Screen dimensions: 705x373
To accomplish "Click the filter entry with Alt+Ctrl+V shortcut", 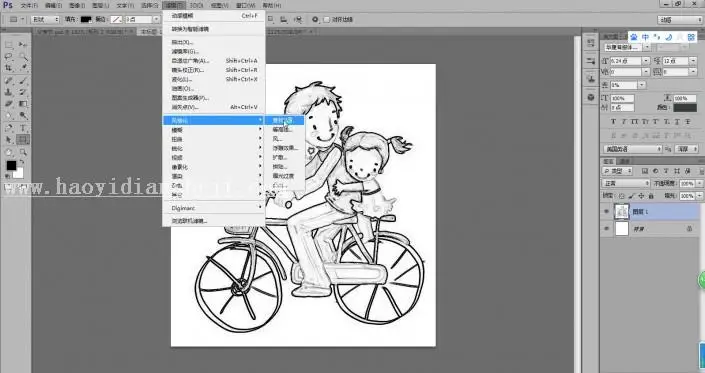I will [214, 107].
